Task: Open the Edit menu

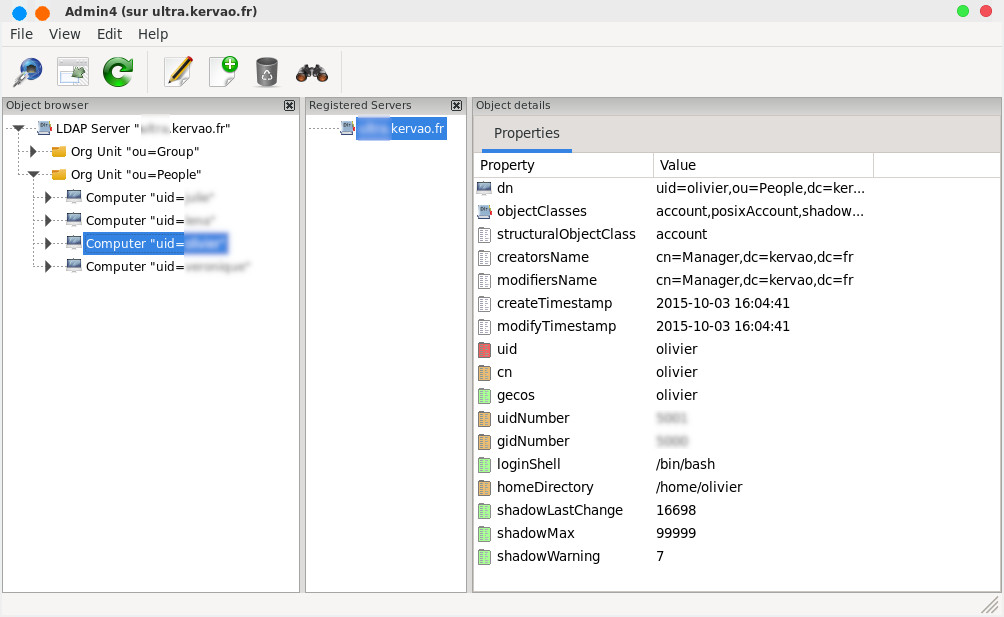Action: 109,34
